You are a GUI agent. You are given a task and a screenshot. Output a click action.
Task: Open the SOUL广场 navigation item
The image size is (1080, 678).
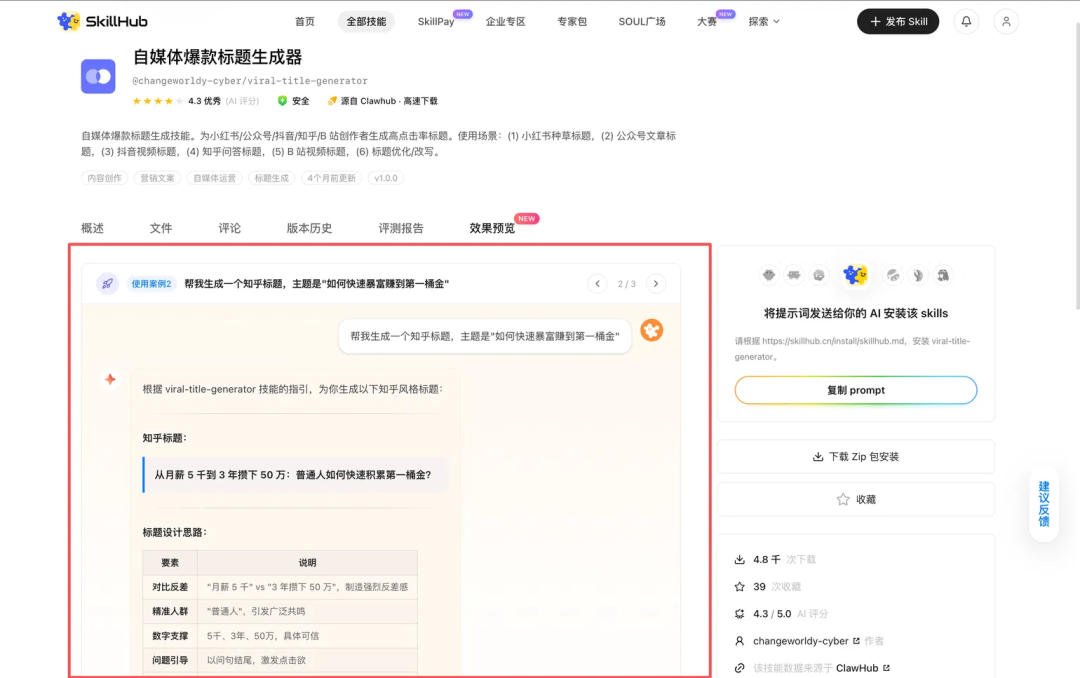pos(642,21)
